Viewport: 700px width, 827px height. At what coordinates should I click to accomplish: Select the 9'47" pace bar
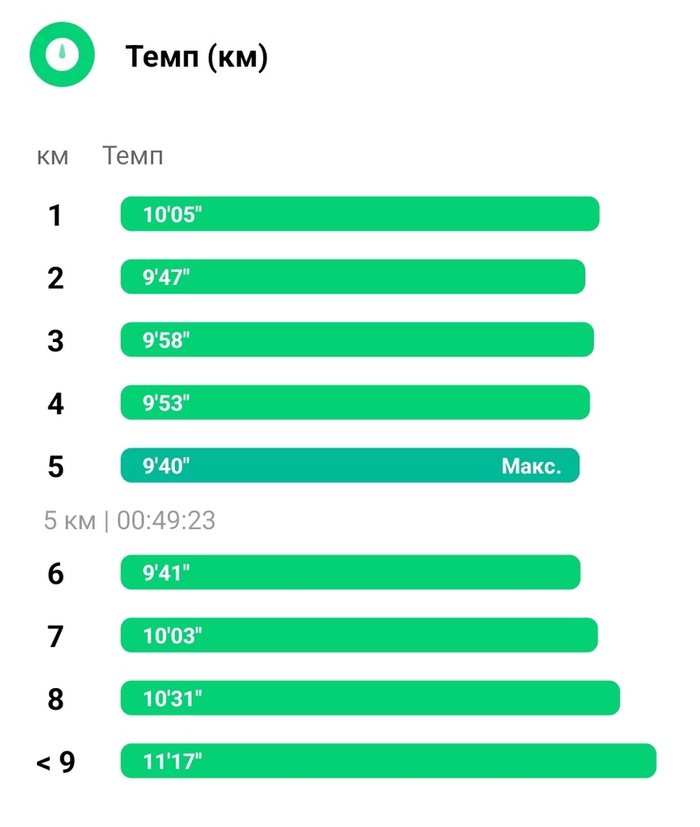(352, 277)
